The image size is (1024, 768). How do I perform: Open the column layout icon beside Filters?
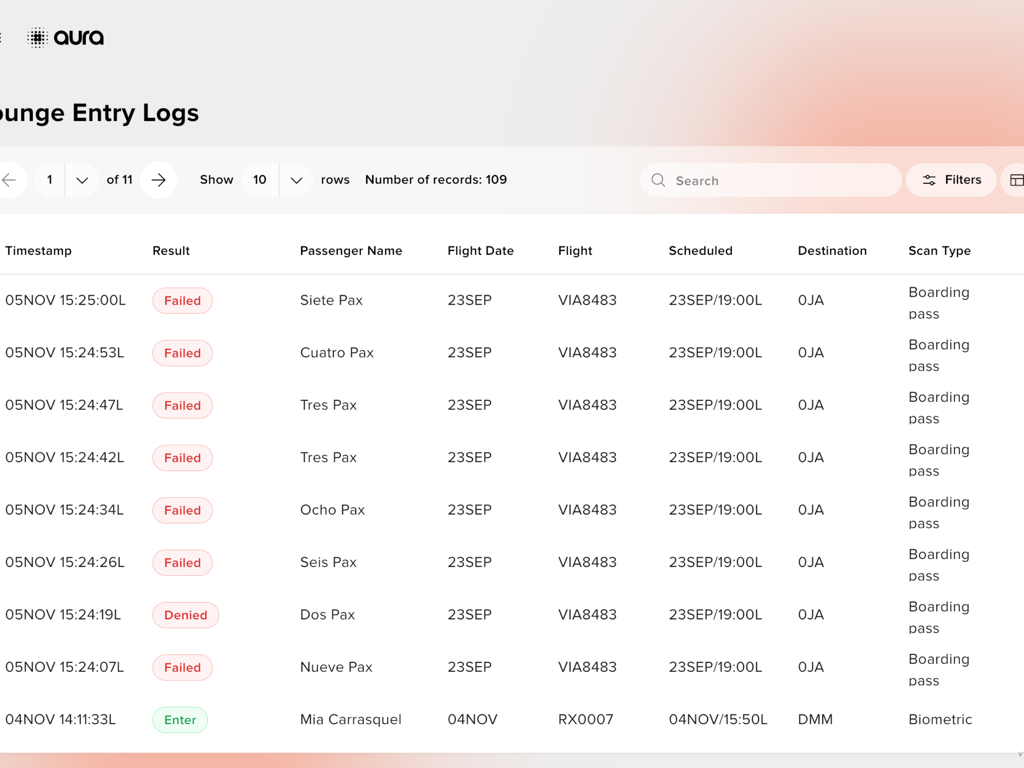[x=1017, y=180]
